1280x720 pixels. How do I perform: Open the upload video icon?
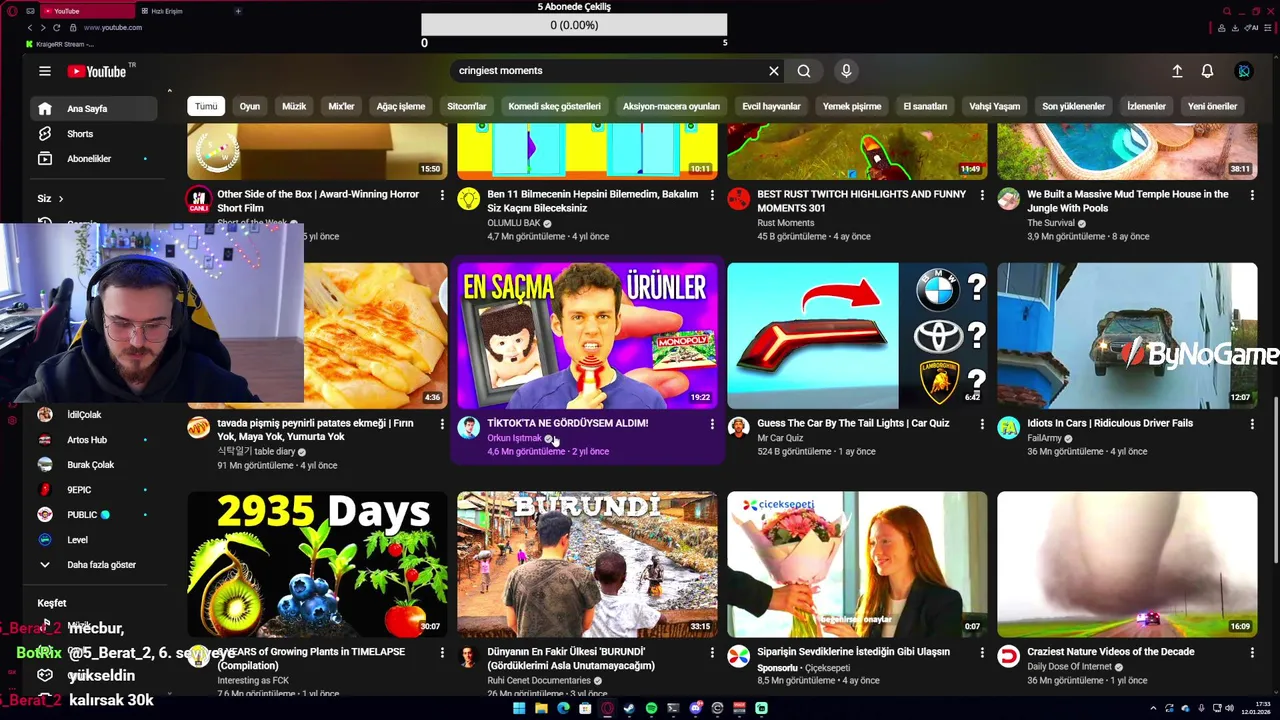[1177, 71]
